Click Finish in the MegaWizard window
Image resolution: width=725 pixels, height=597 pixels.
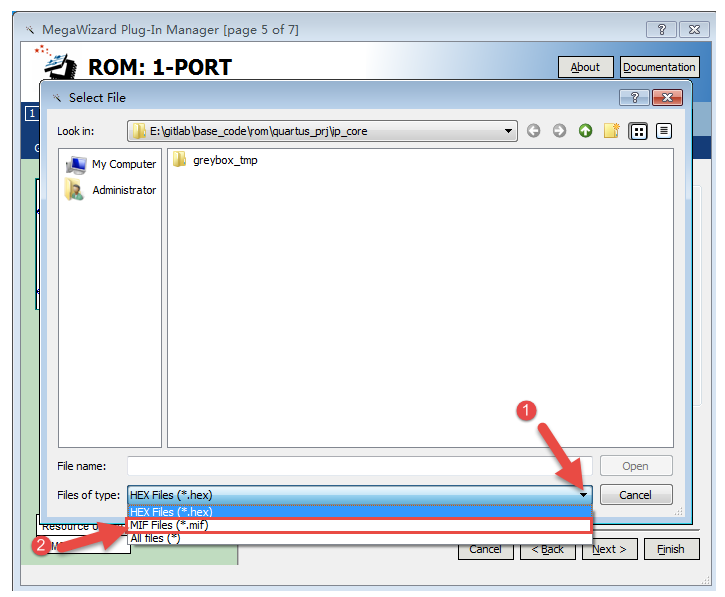(x=671, y=549)
